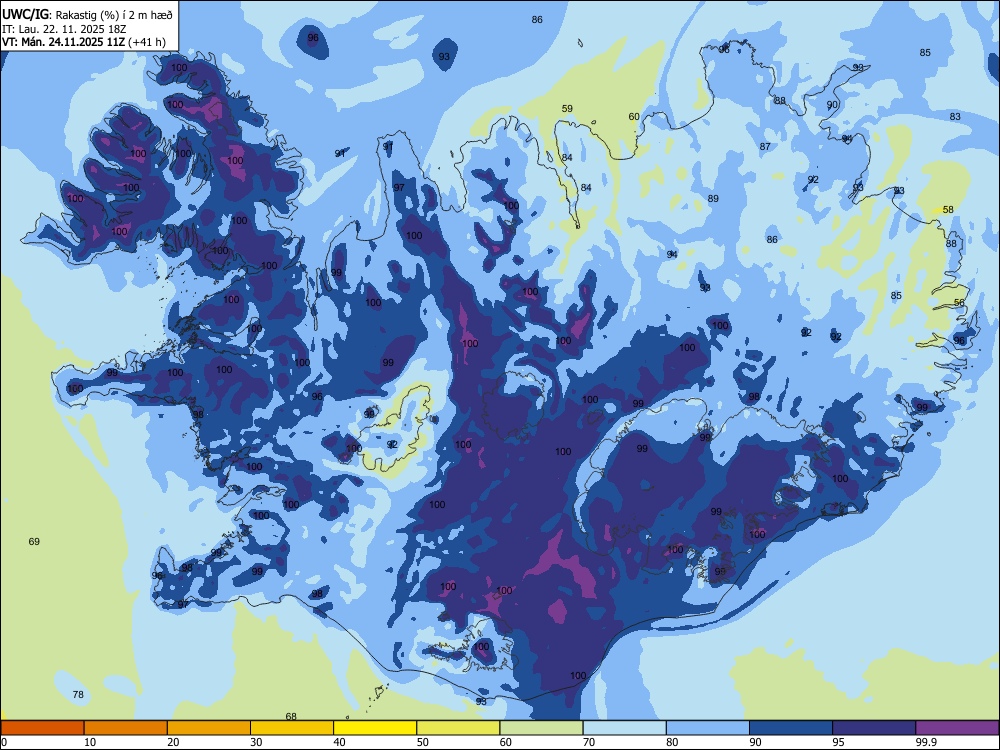Click the 'UWC/IG' model label

coord(26,14)
